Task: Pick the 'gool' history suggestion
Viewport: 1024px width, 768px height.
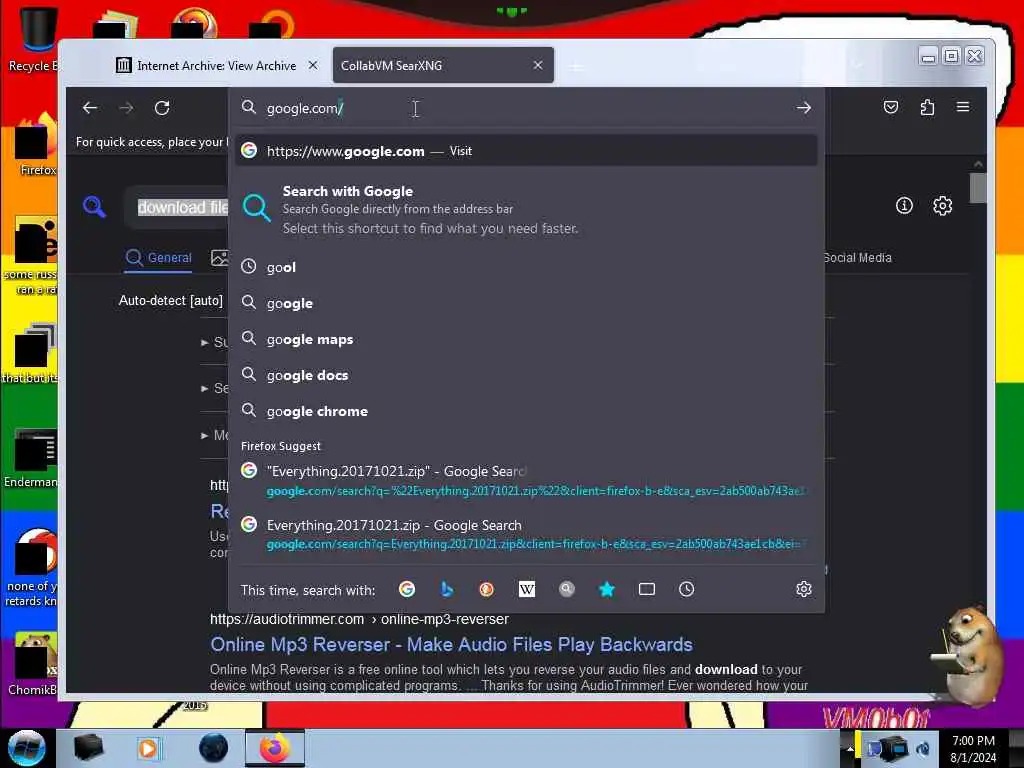Action: pyautogui.click(x=526, y=267)
